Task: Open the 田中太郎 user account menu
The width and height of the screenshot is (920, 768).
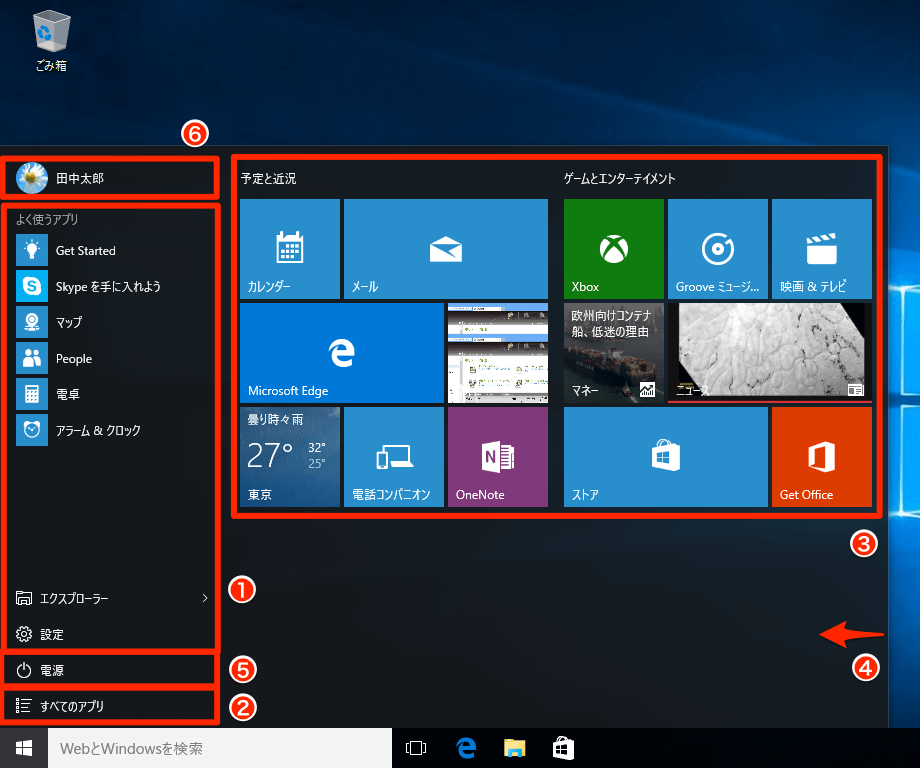Action: 110,178
